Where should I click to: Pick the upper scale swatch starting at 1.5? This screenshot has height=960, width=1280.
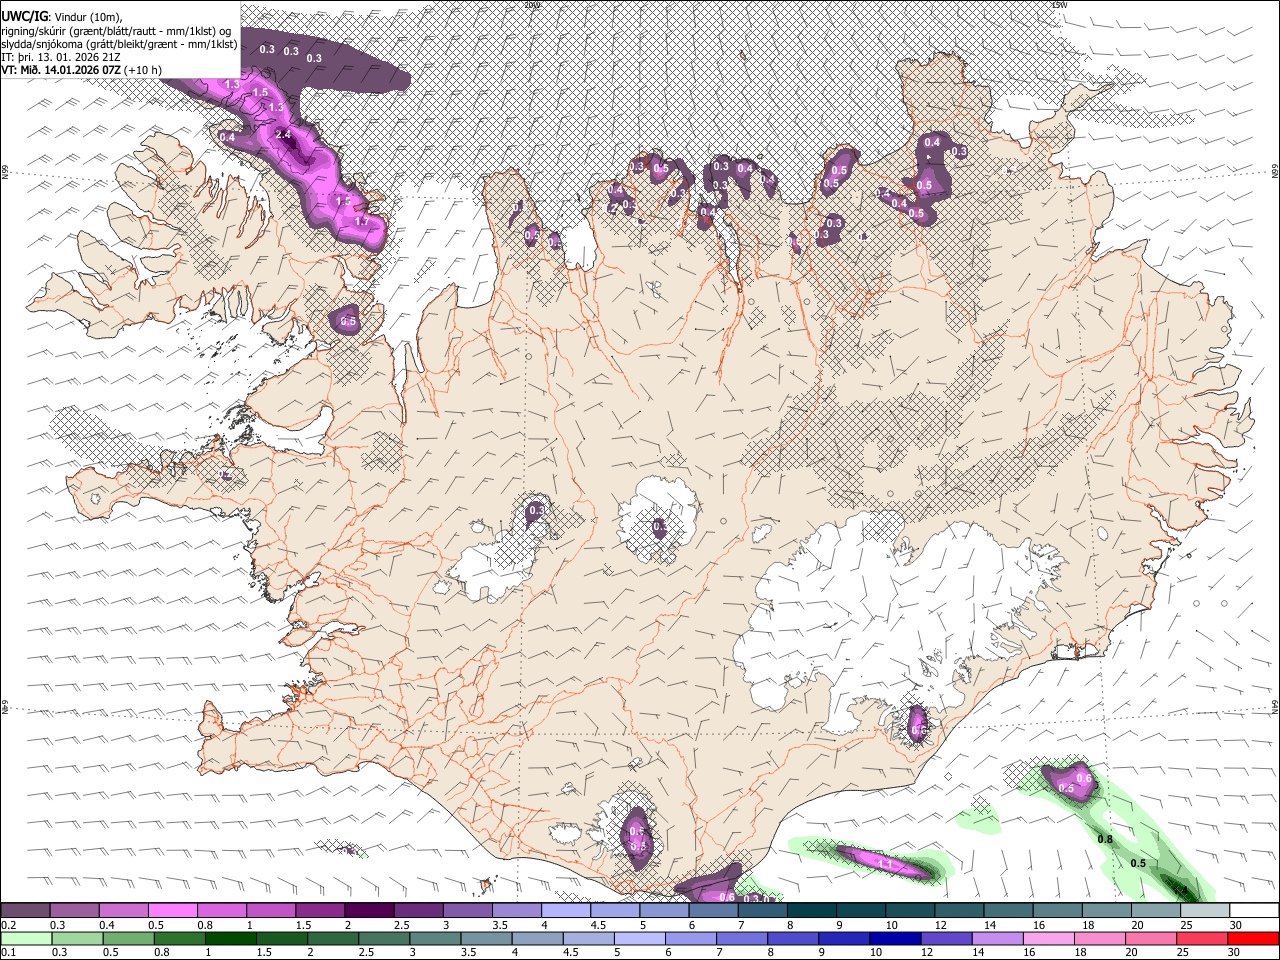click(320, 910)
